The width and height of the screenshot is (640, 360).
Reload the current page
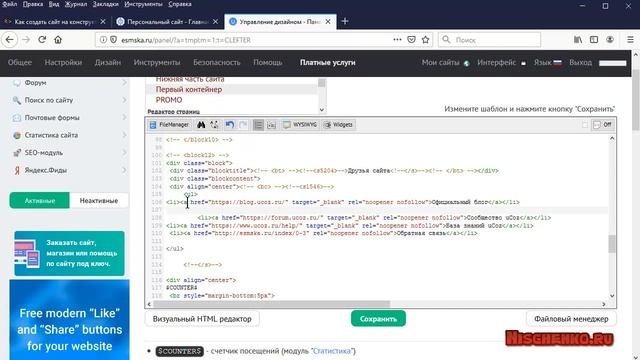42,40
